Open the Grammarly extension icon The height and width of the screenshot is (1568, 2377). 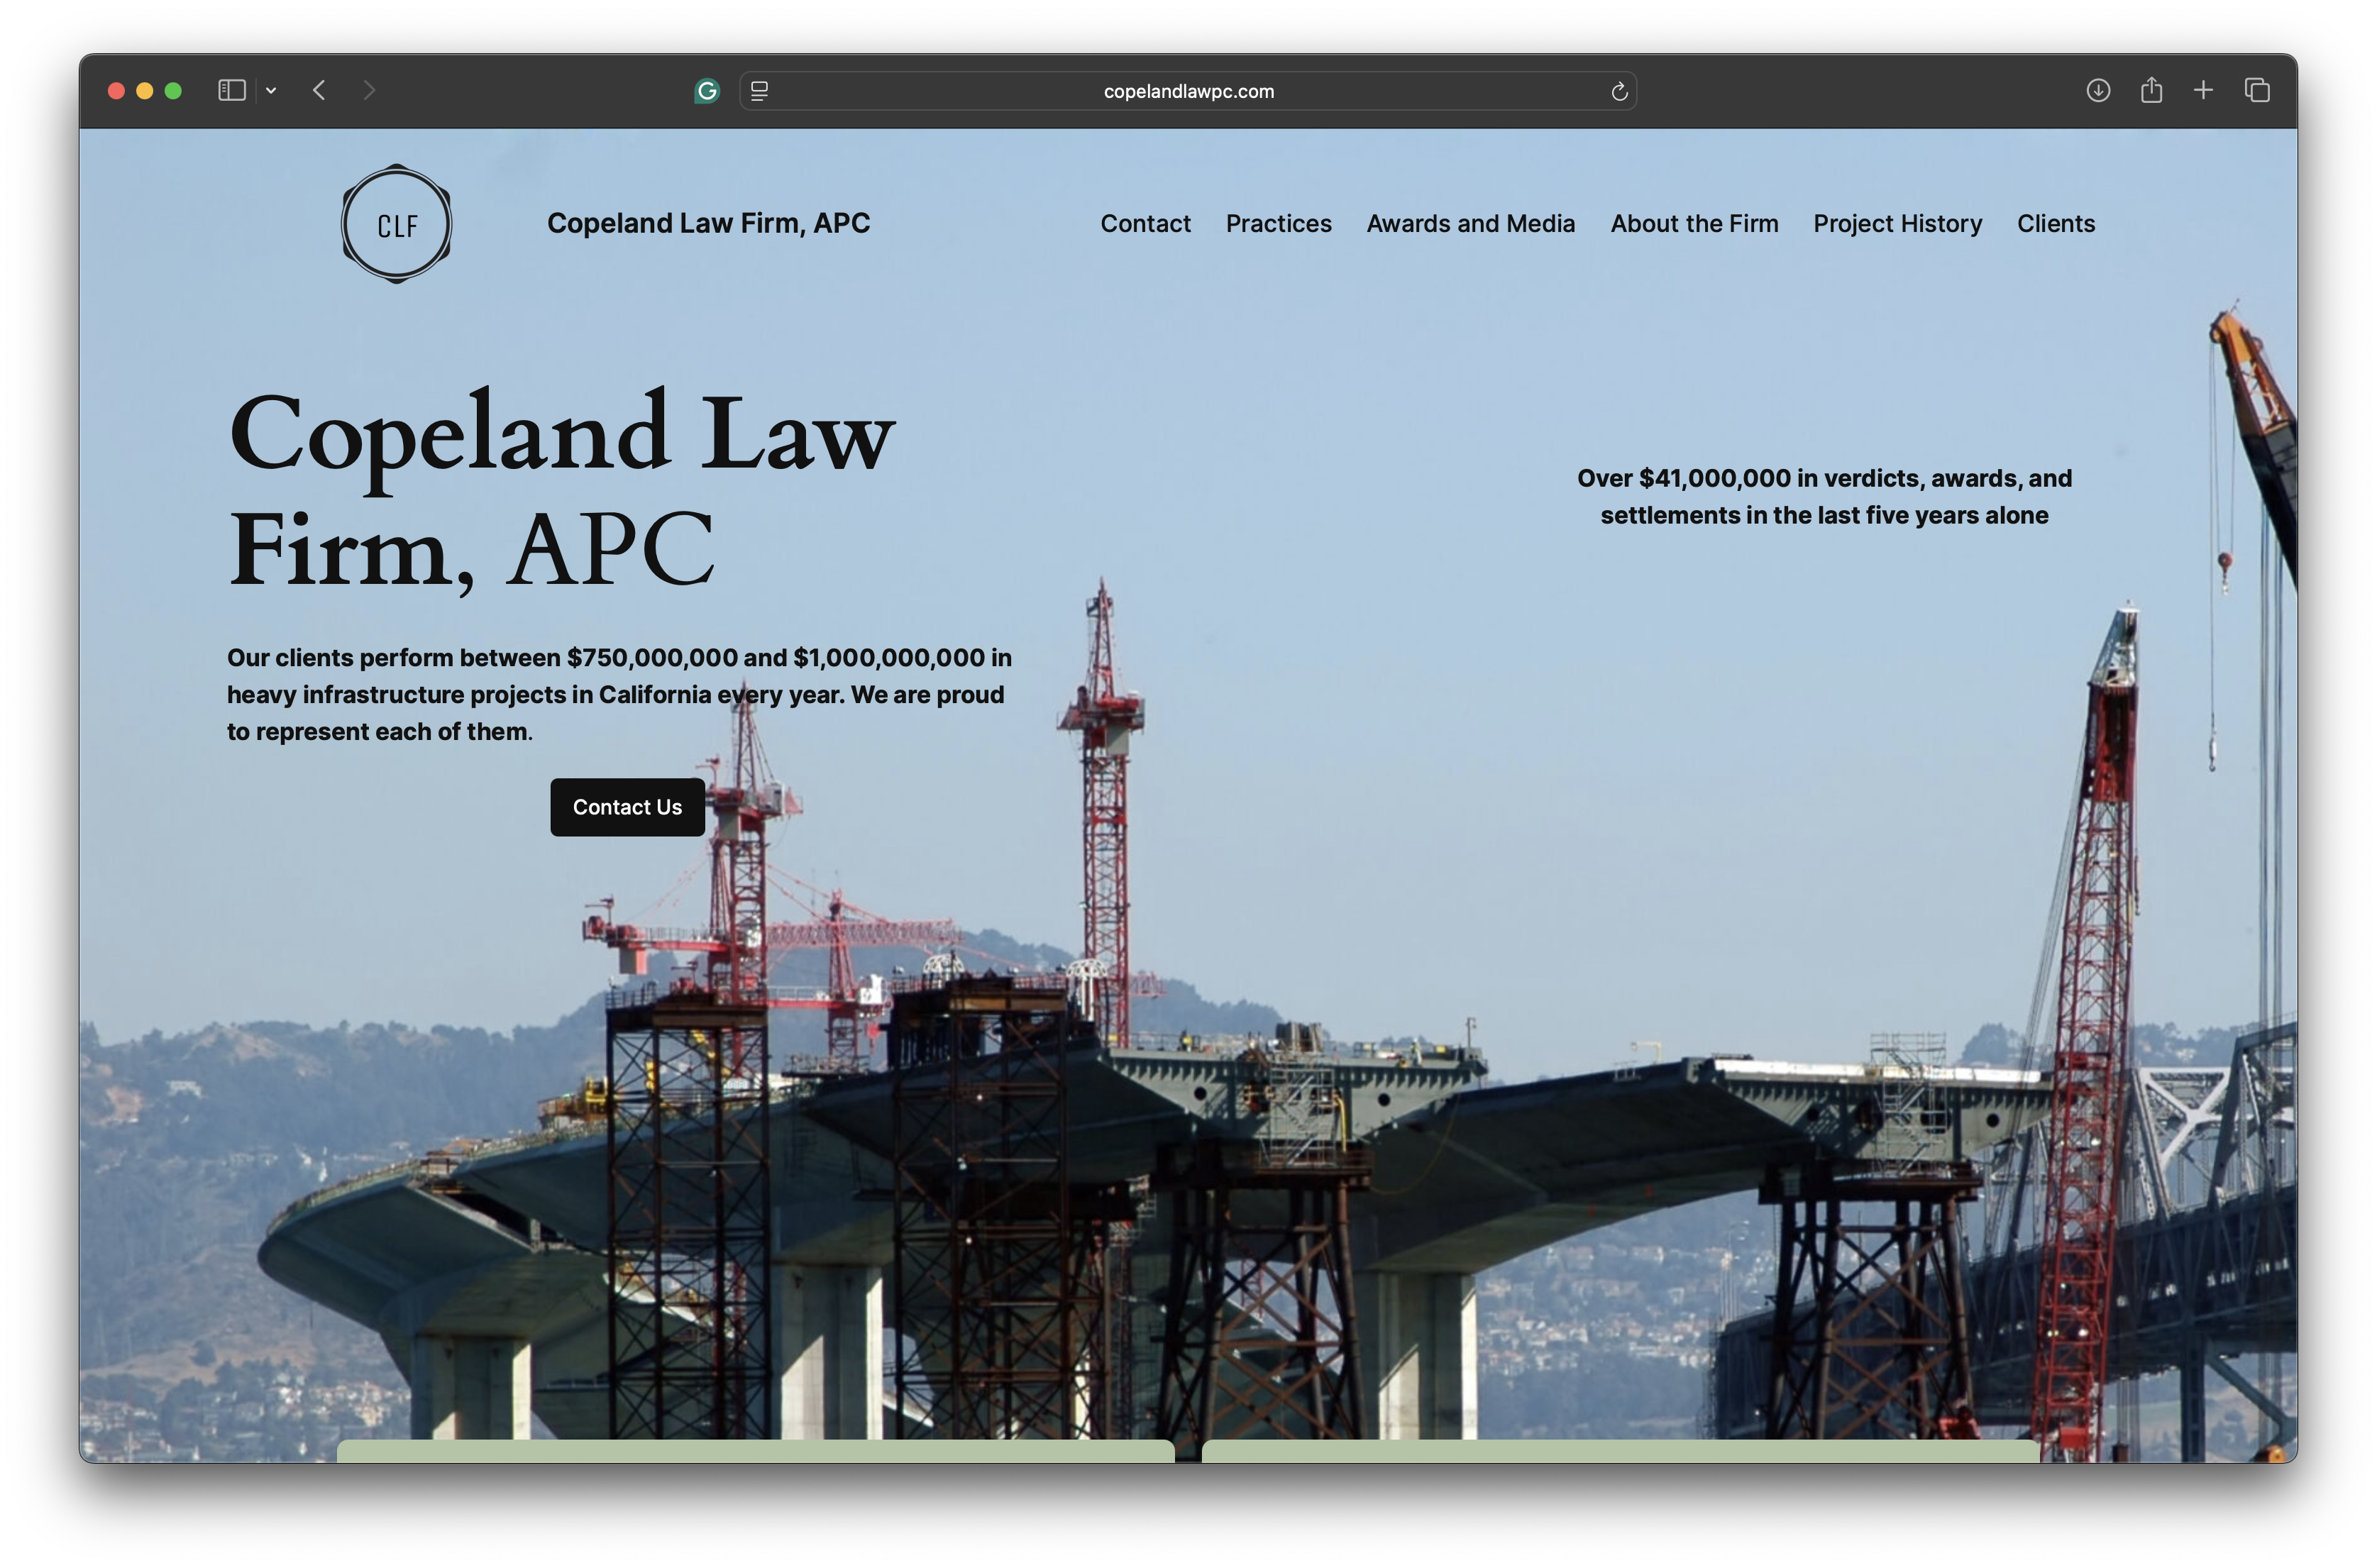[x=707, y=91]
